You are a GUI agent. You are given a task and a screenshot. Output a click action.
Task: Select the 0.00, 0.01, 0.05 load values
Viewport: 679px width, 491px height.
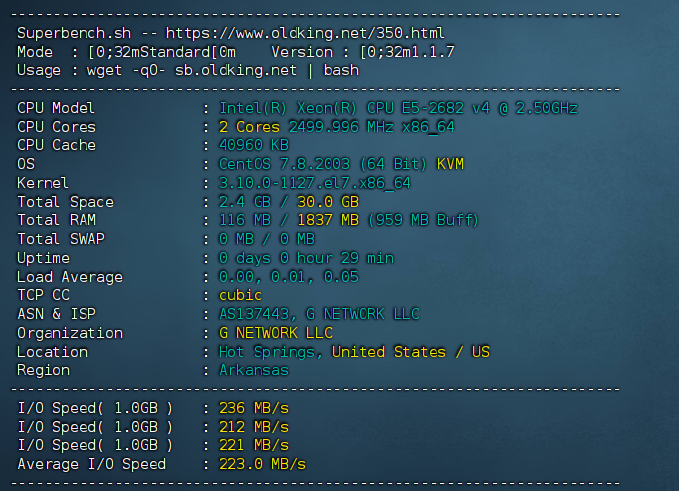[x=289, y=277]
